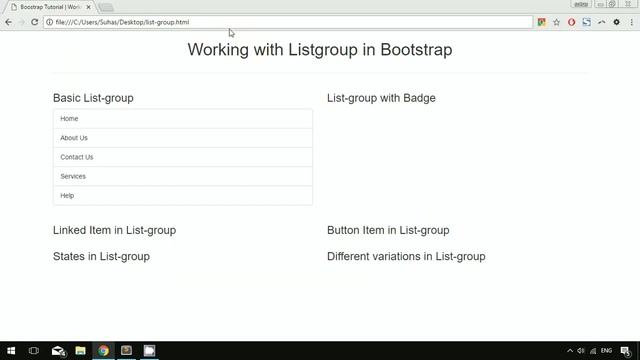The width and height of the screenshot is (640, 360).
Task: Click the Linked Item in List-group heading
Action: [114, 230]
